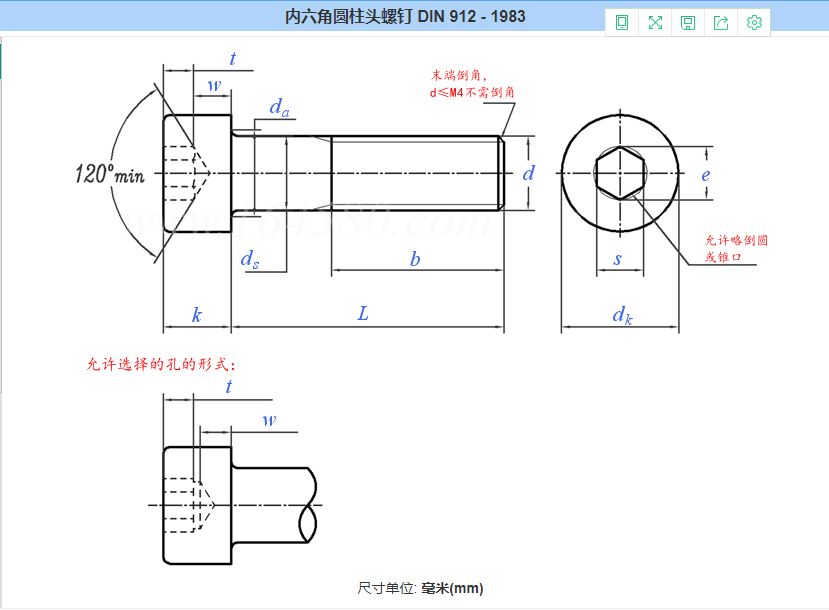This screenshot has width=829, height=610.
Task: Click the head diameter label dk
Action: point(622,316)
